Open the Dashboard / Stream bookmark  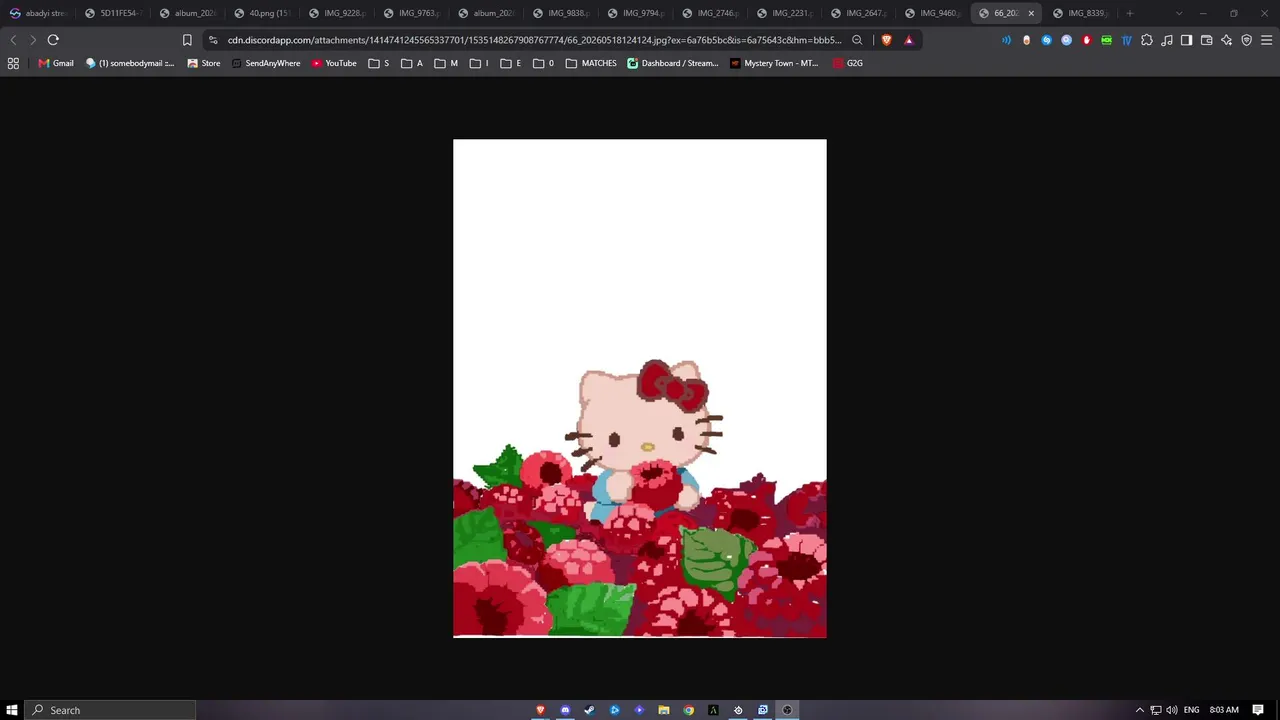point(673,63)
